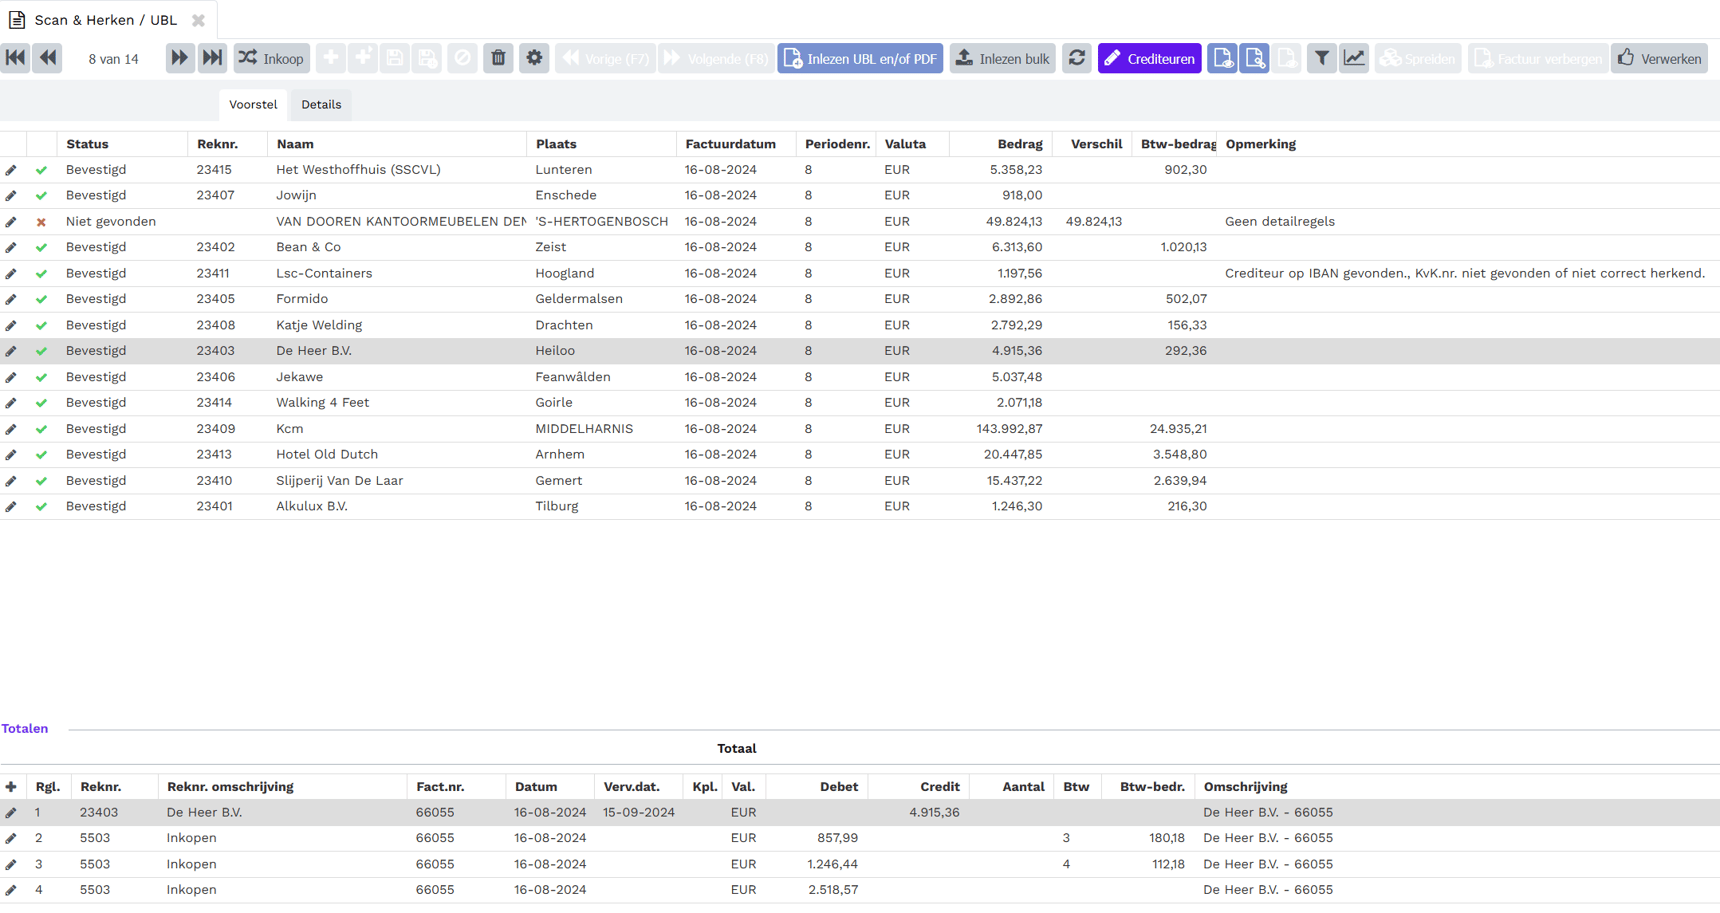Image resolution: width=1720 pixels, height=913 pixels.
Task: Click the Verwerken button
Action: pyautogui.click(x=1659, y=58)
